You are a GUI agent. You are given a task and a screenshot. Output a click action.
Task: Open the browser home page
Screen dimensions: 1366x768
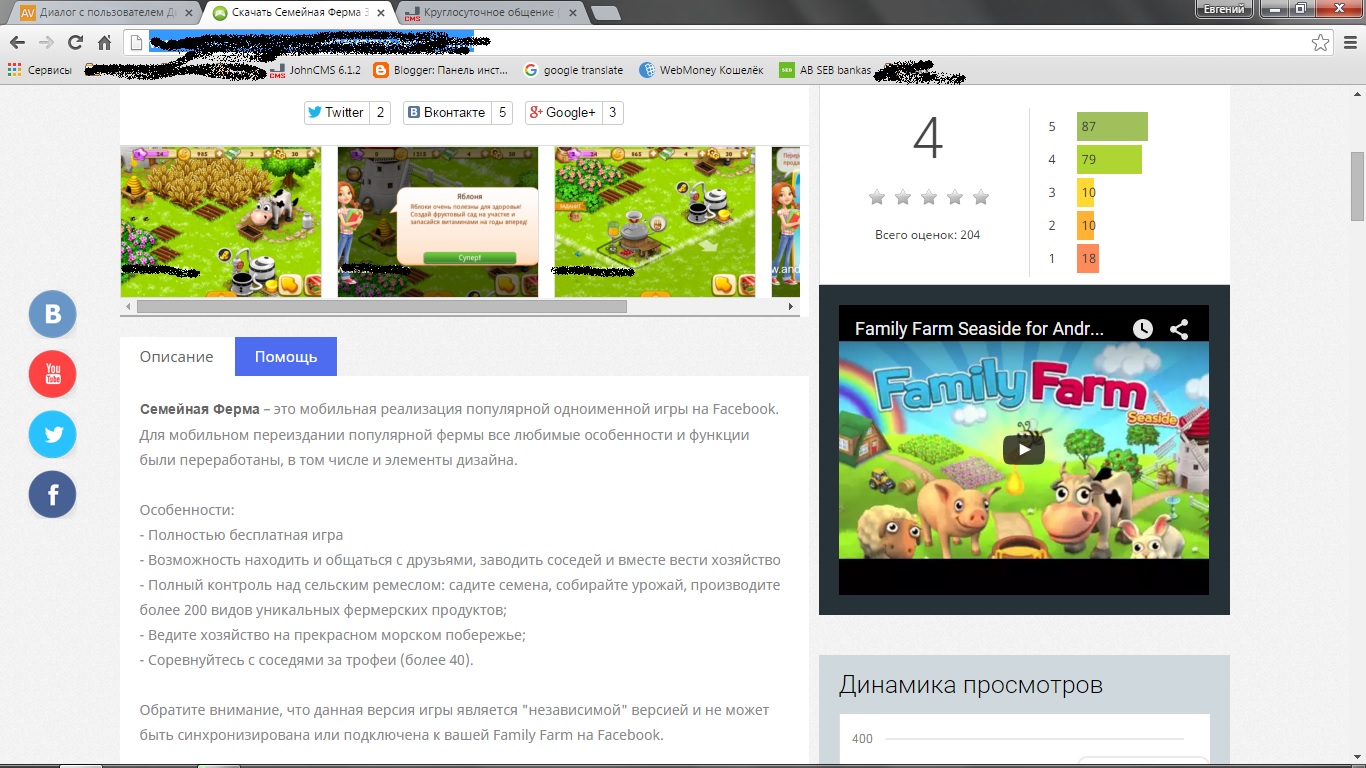tap(104, 42)
